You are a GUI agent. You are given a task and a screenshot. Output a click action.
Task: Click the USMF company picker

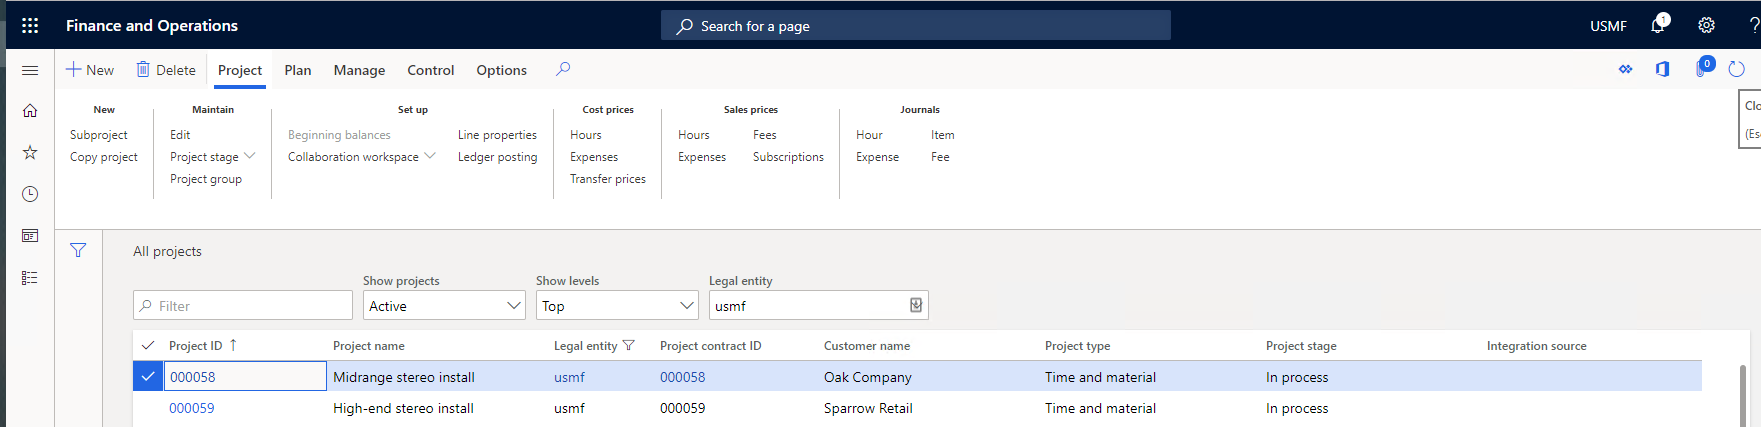(1608, 26)
